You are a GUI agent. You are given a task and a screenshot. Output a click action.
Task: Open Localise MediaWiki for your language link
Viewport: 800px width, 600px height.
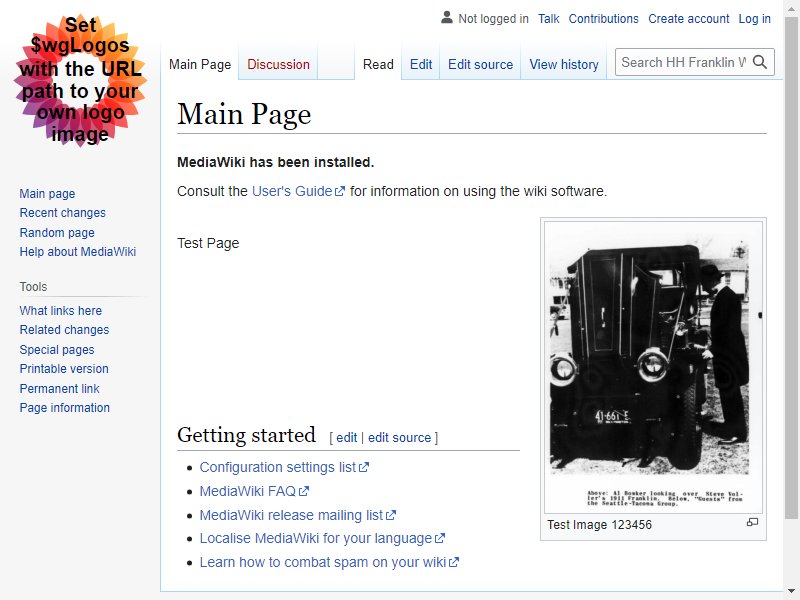tap(322, 538)
